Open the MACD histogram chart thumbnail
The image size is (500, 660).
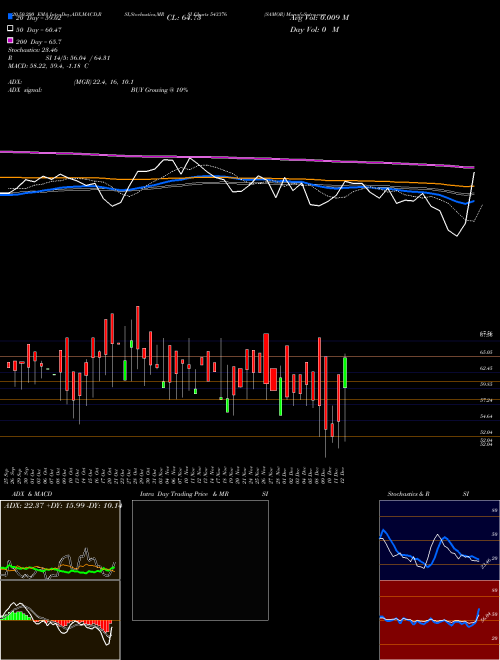click(x=60, y=620)
